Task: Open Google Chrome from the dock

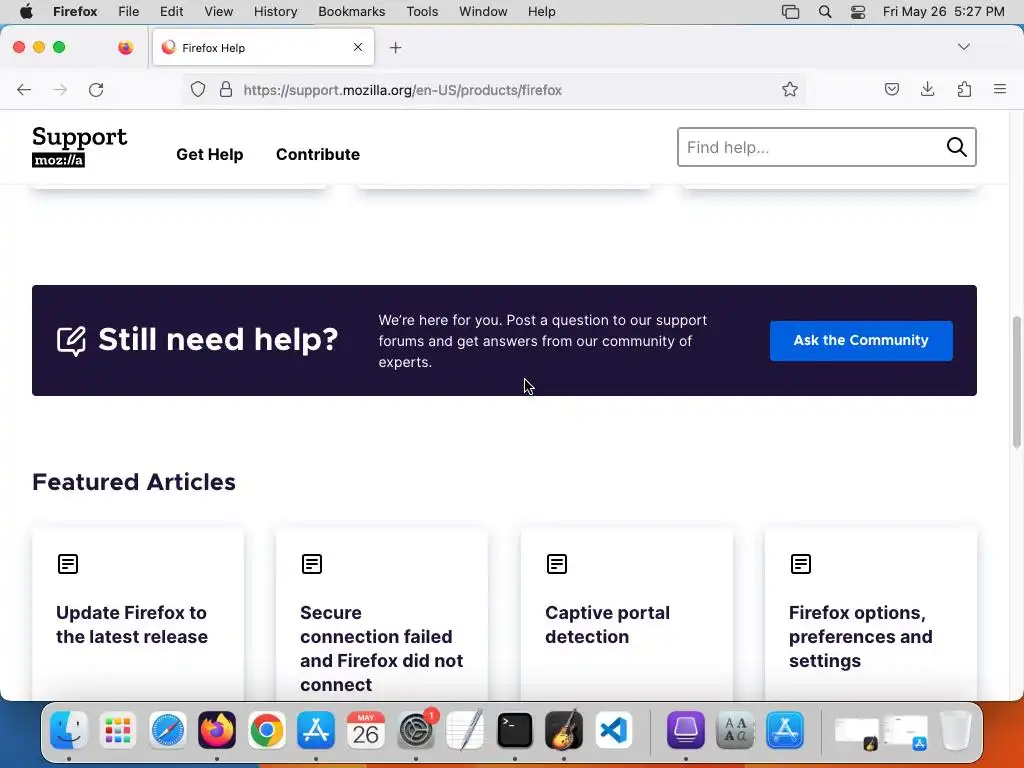Action: pyautogui.click(x=266, y=730)
